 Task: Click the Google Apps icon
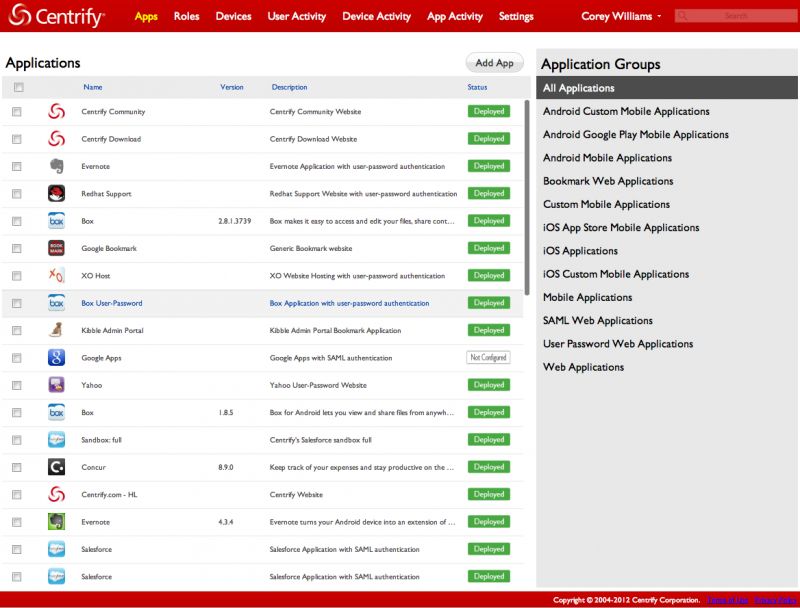tap(57, 357)
